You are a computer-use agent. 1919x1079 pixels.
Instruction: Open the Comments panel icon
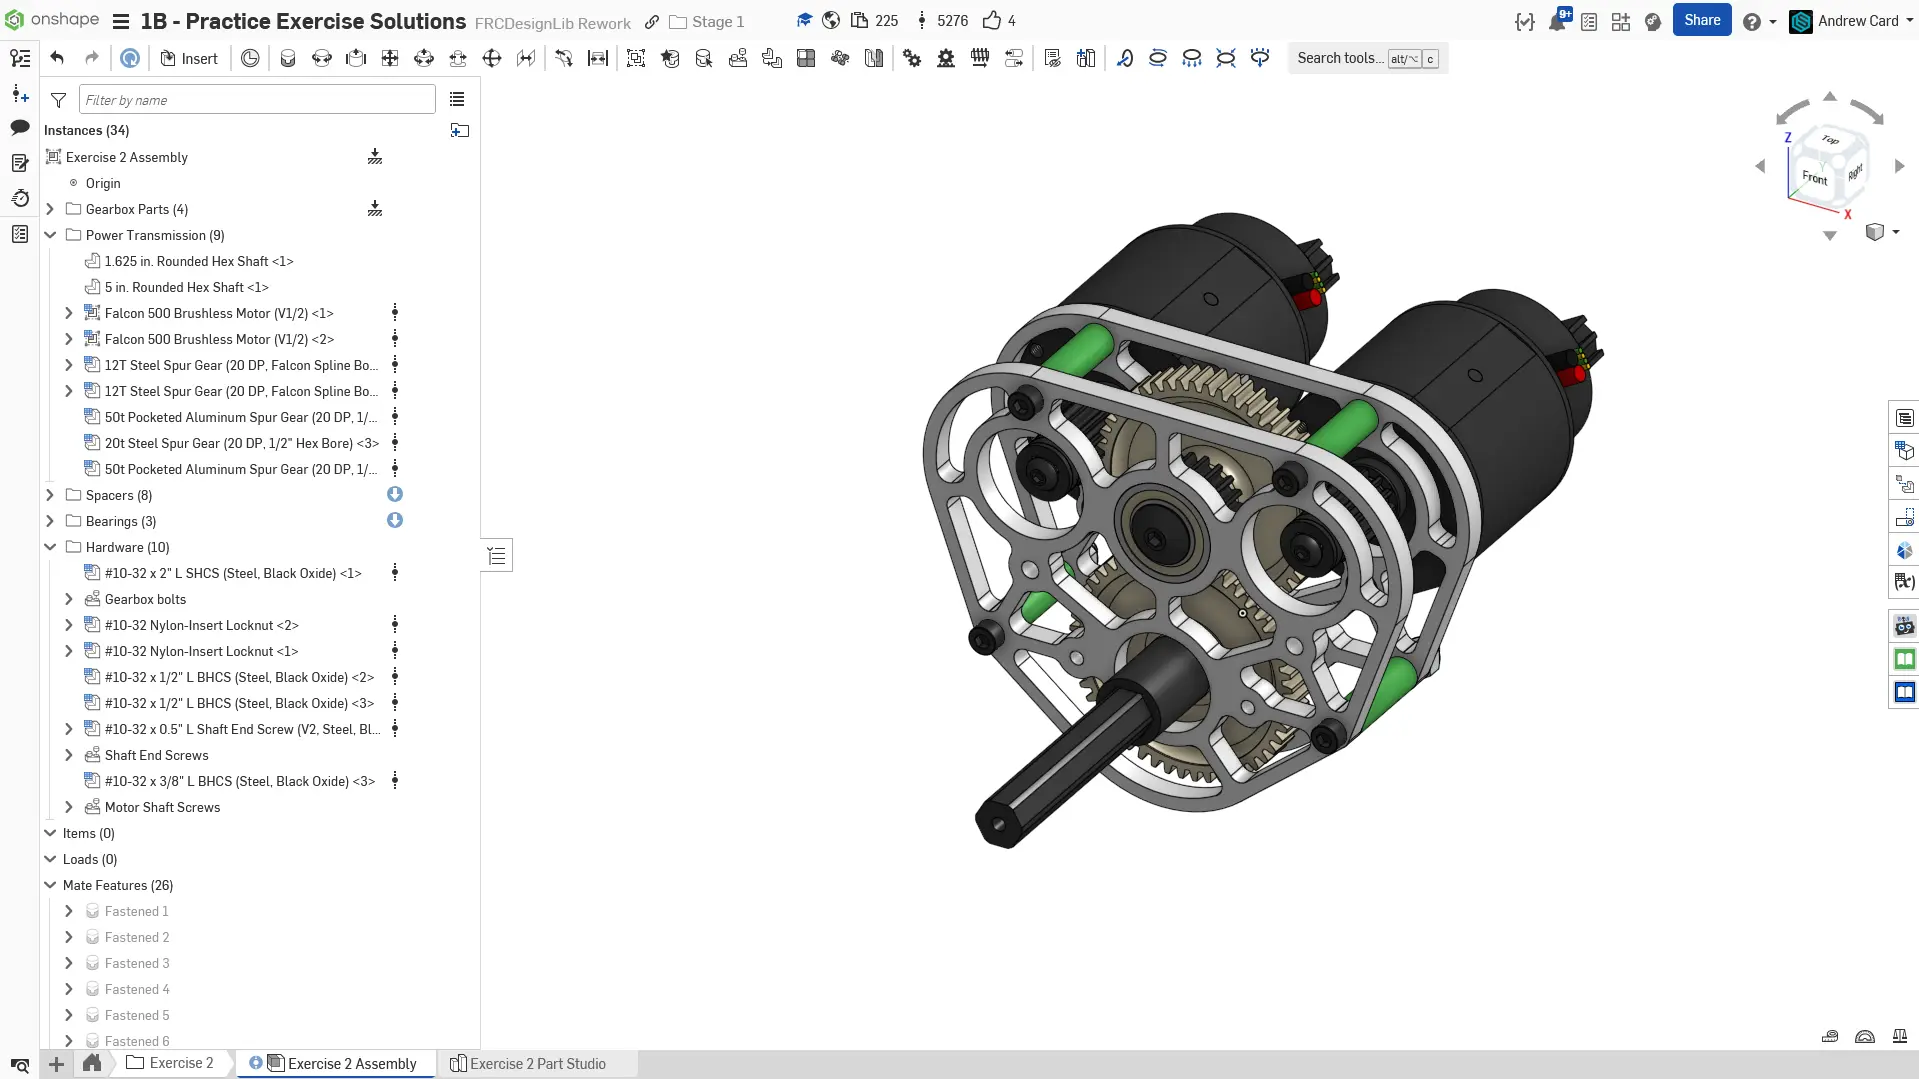click(20, 127)
